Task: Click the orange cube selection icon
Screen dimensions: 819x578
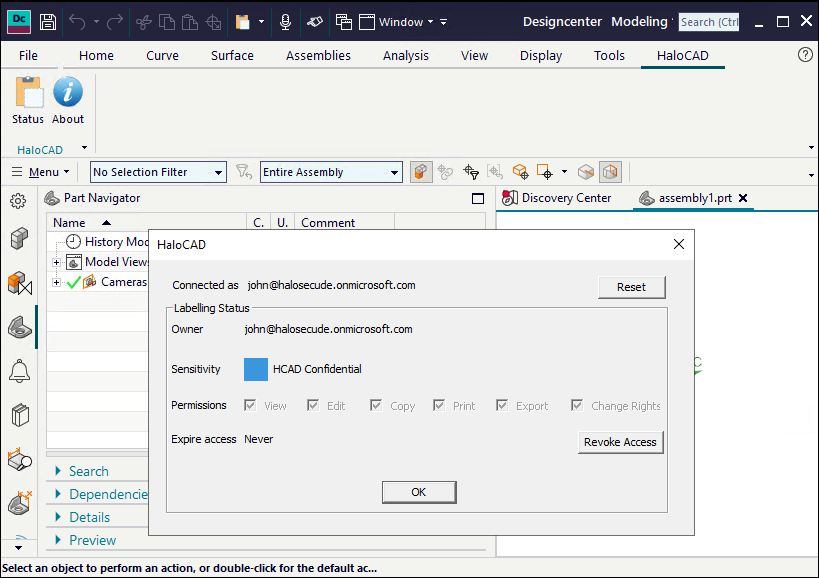Action: pos(421,172)
